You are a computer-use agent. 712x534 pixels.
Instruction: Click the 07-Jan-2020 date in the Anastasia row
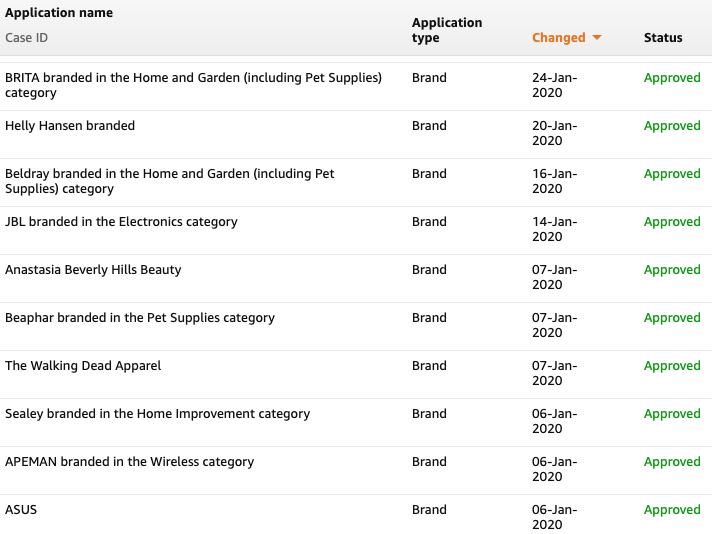(x=554, y=277)
